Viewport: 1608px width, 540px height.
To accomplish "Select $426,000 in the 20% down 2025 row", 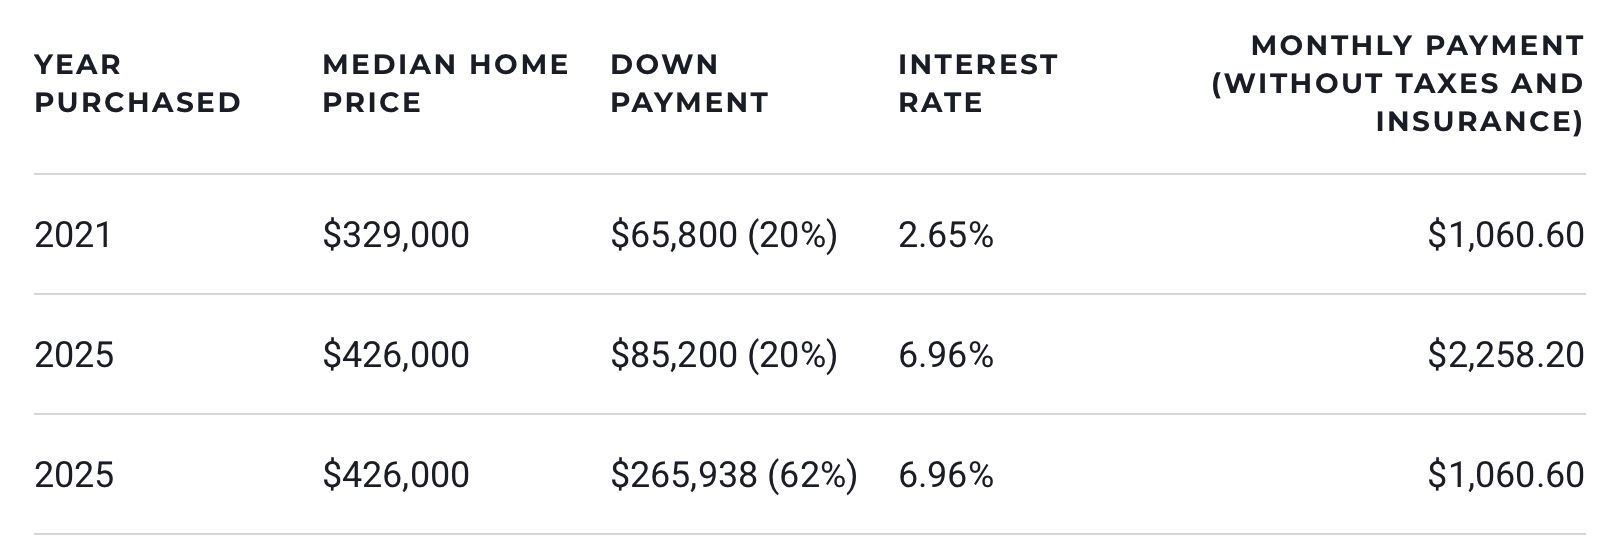I will (396, 355).
